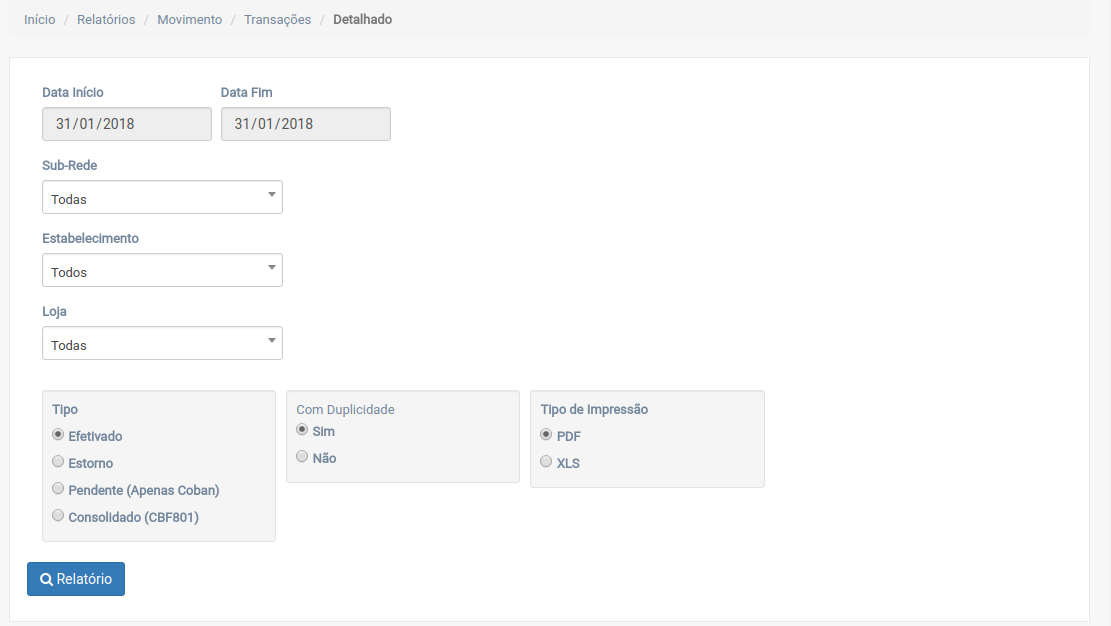Viewport: 1111px width, 626px height.
Task: Choose XLS as print type
Action: point(546,462)
